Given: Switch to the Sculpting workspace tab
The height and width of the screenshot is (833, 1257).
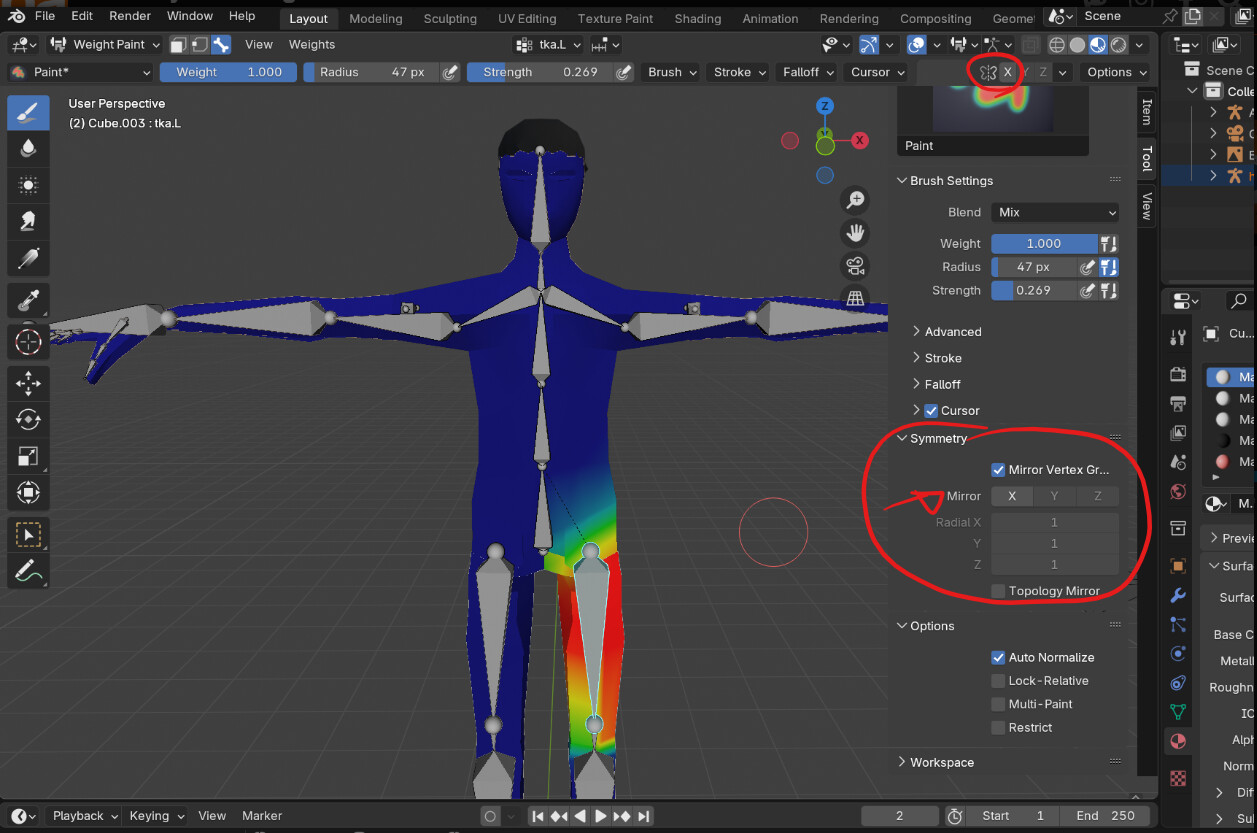Looking at the screenshot, I should (450, 18).
